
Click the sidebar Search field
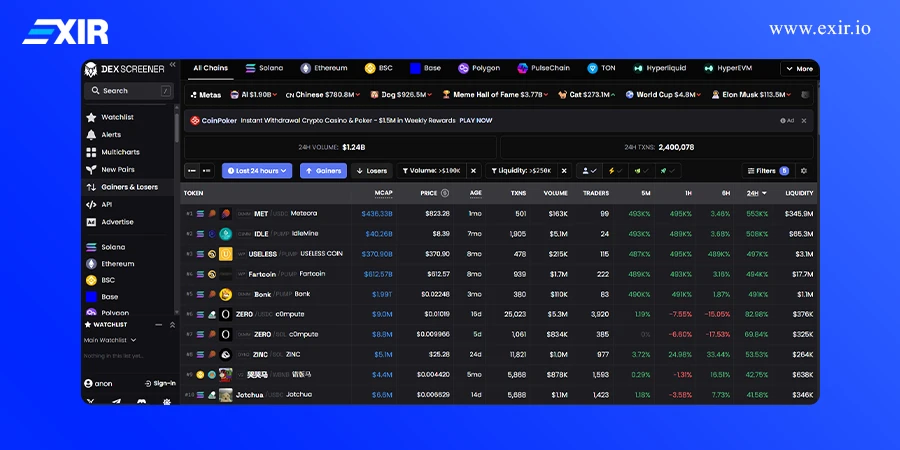(129, 91)
